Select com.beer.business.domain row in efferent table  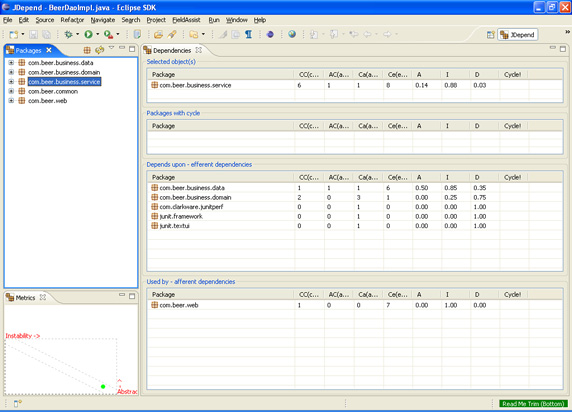pyautogui.click(x=355, y=197)
